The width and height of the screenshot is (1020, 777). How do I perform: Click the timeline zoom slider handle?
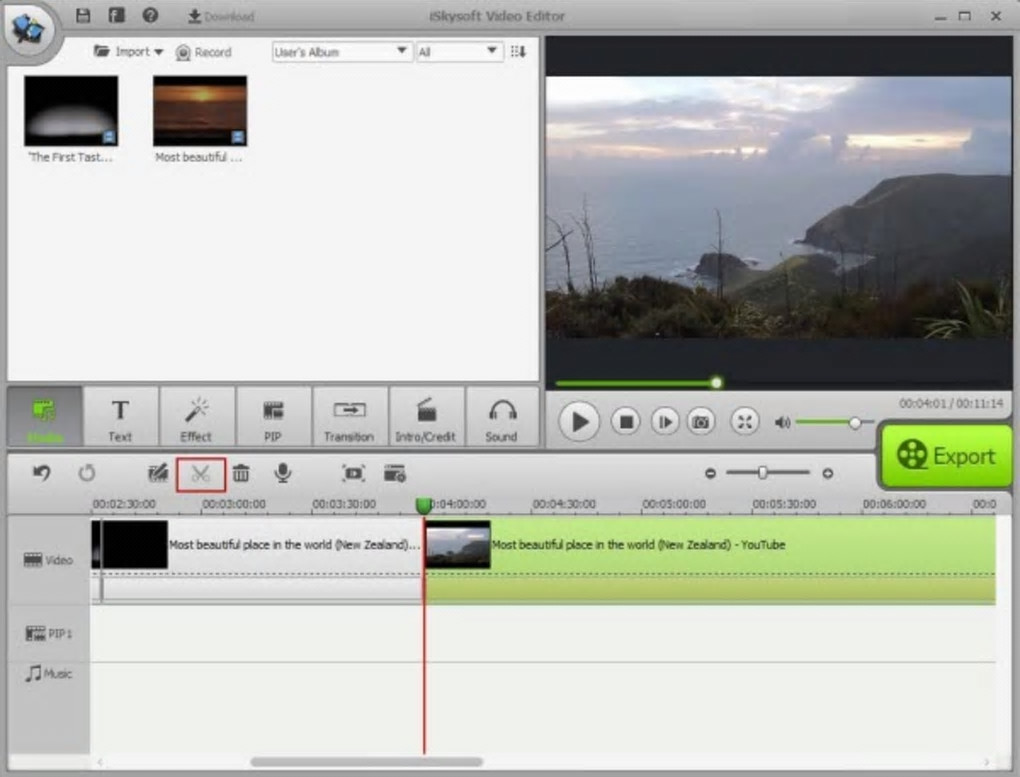762,473
